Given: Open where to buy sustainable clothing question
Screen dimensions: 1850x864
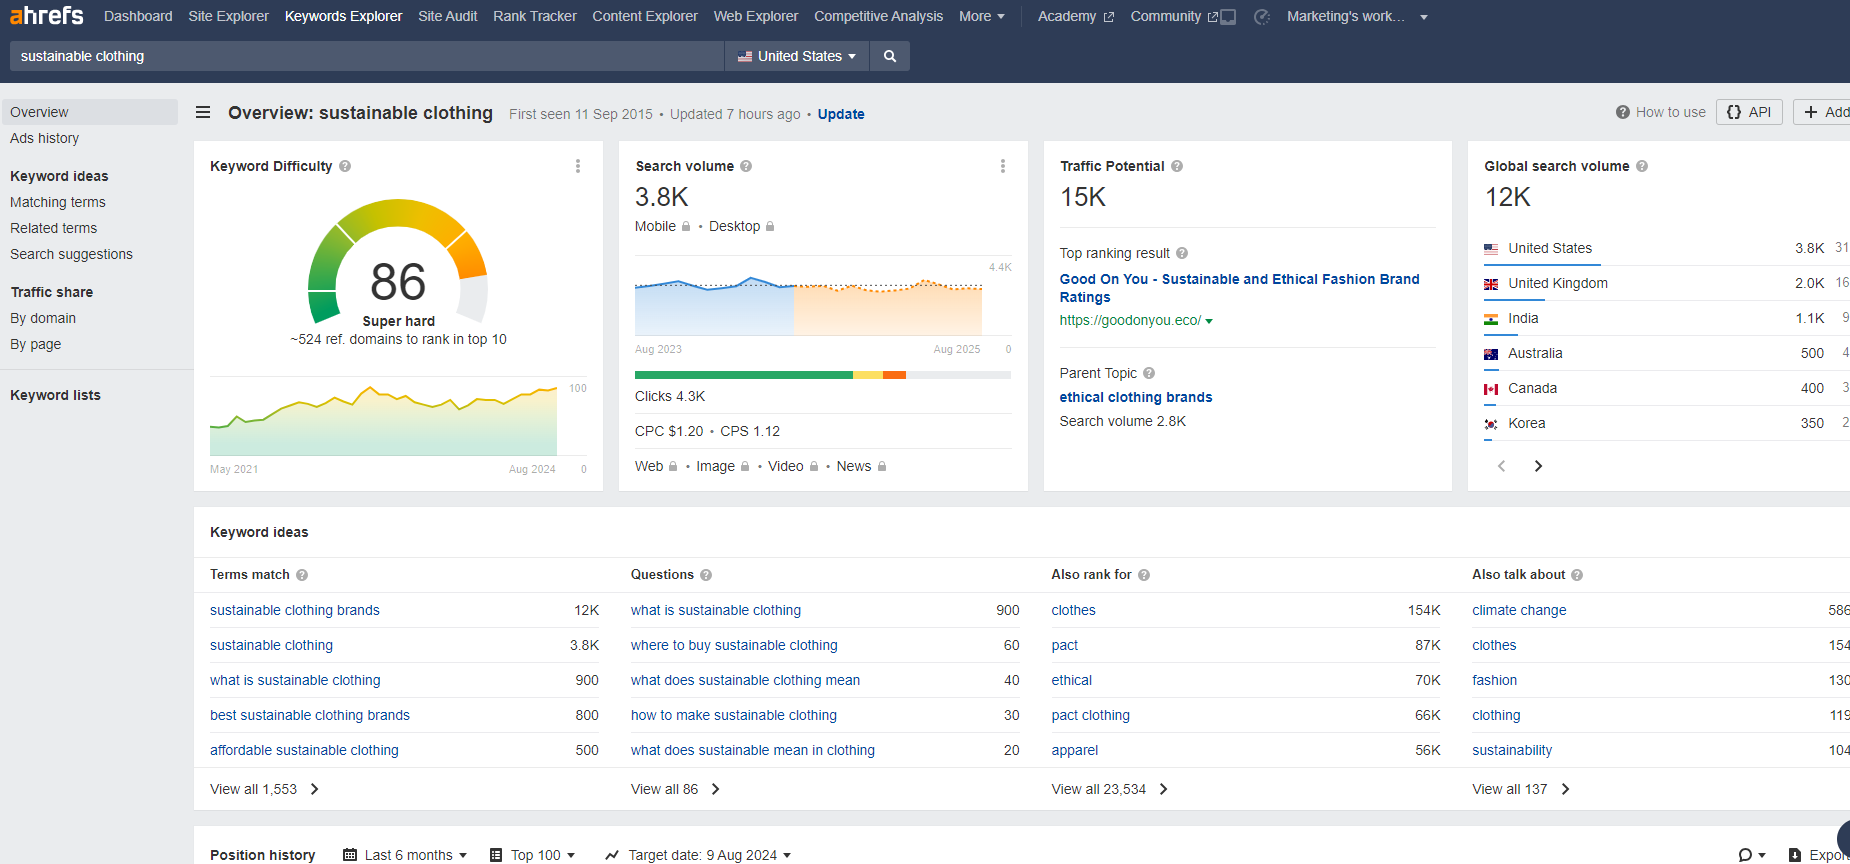Looking at the screenshot, I should (x=734, y=645).
